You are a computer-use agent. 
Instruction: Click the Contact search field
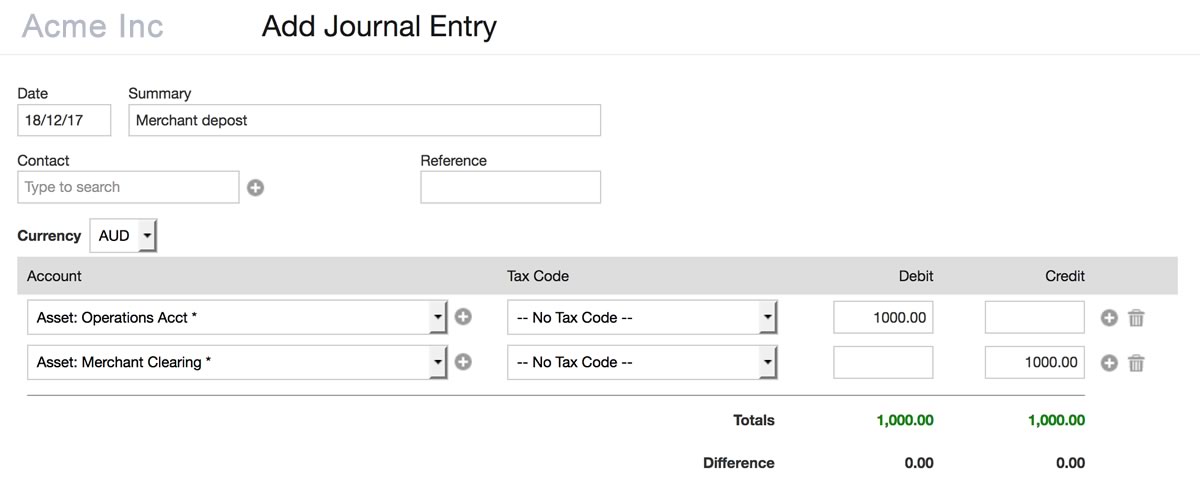point(128,187)
